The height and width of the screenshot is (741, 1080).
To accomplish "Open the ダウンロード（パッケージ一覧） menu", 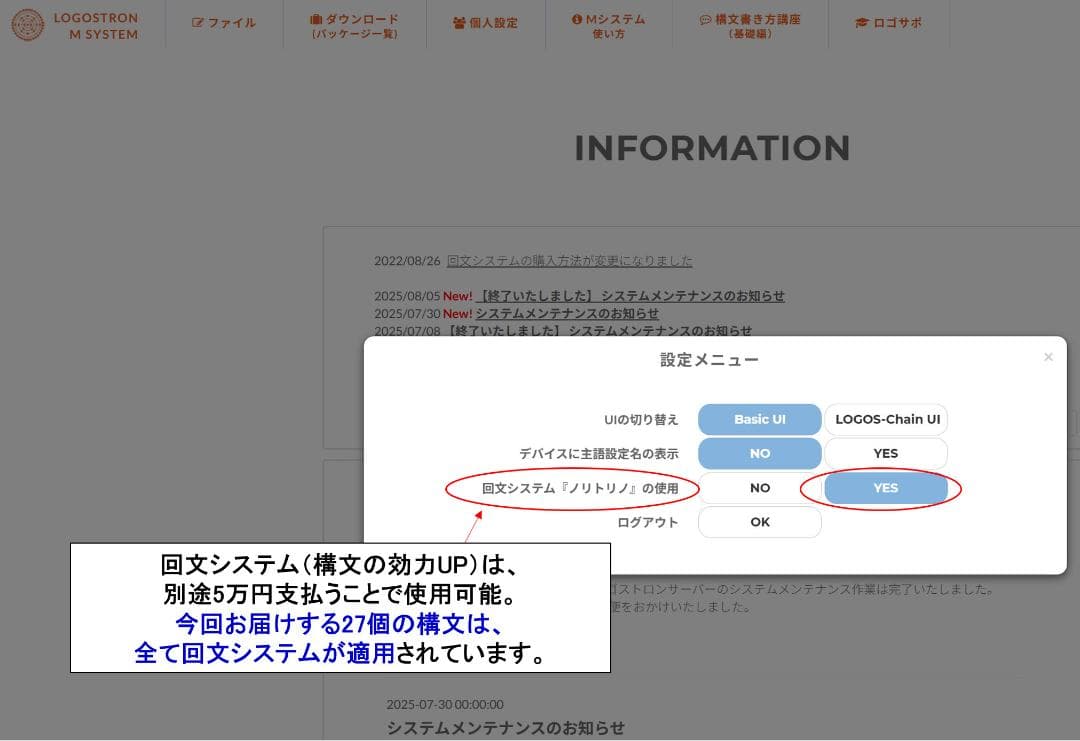I will (x=355, y=25).
